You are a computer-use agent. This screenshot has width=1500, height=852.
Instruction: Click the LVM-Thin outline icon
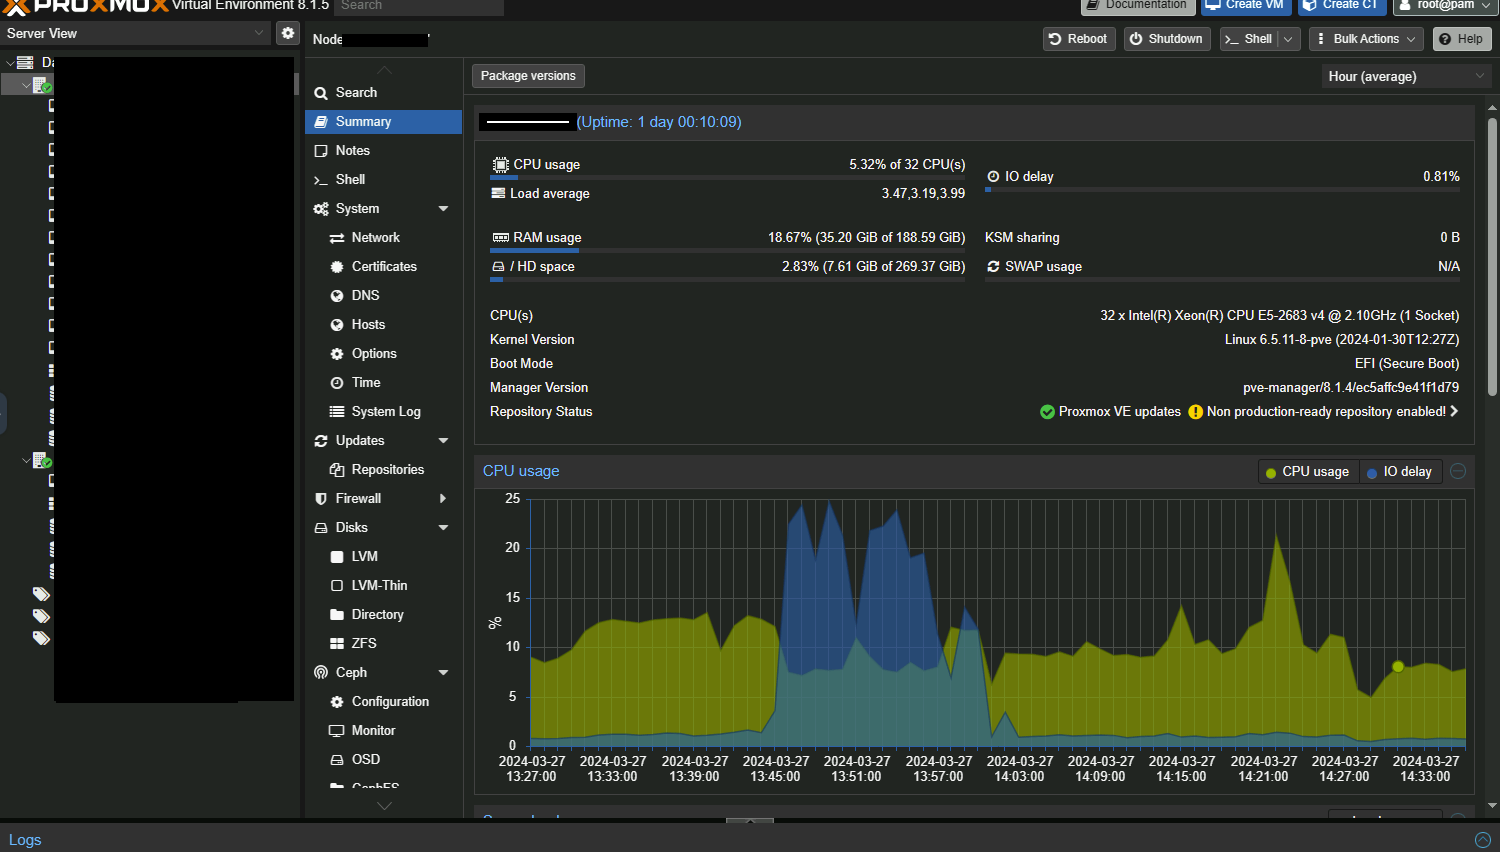pyautogui.click(x=337, y=586)
